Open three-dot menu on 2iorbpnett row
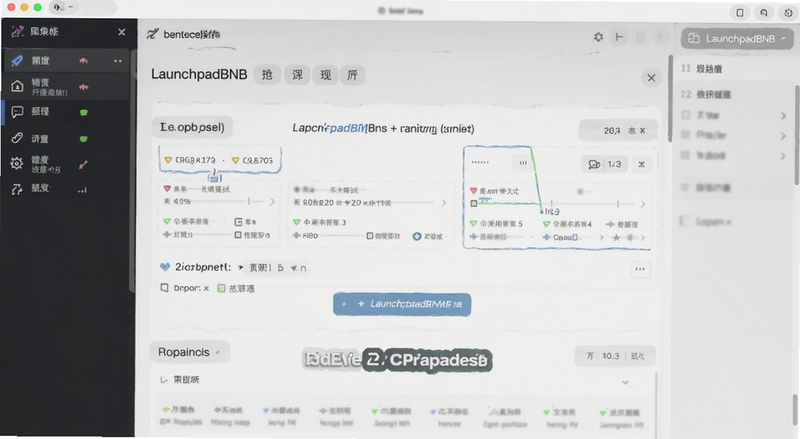 pos(640,269)
